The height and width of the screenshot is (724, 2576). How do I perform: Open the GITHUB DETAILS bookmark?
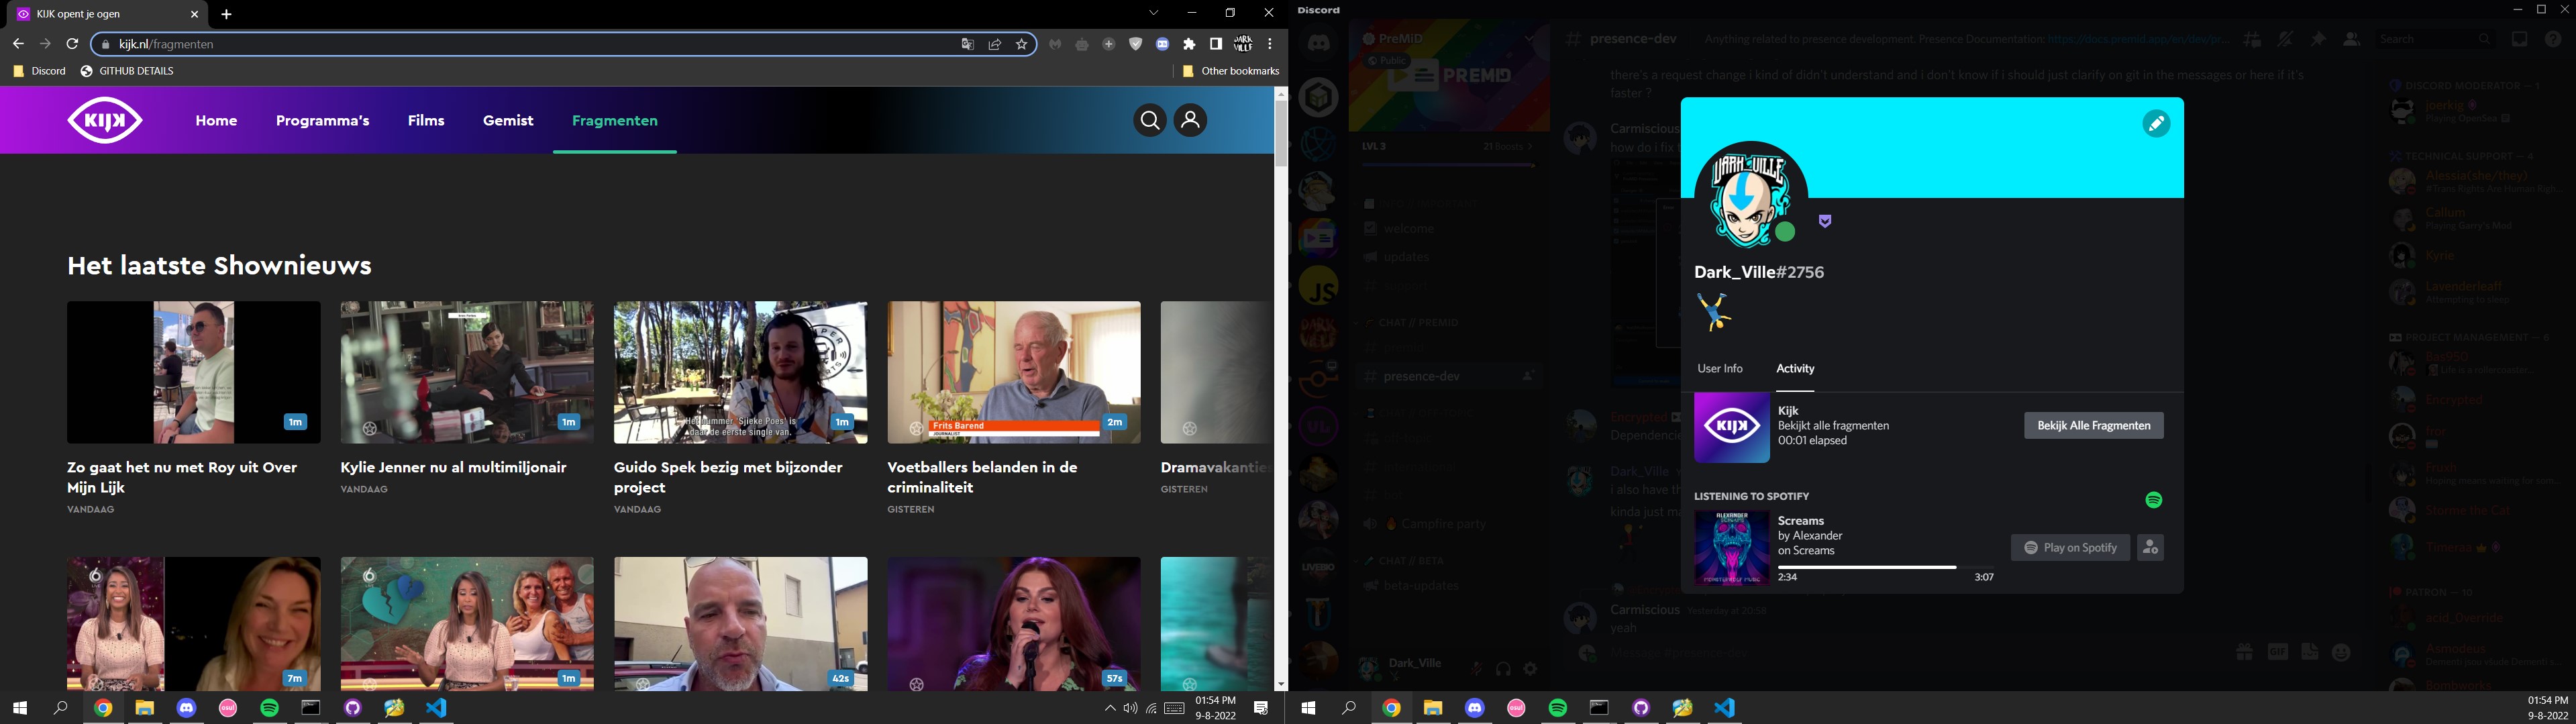[127, 71]
